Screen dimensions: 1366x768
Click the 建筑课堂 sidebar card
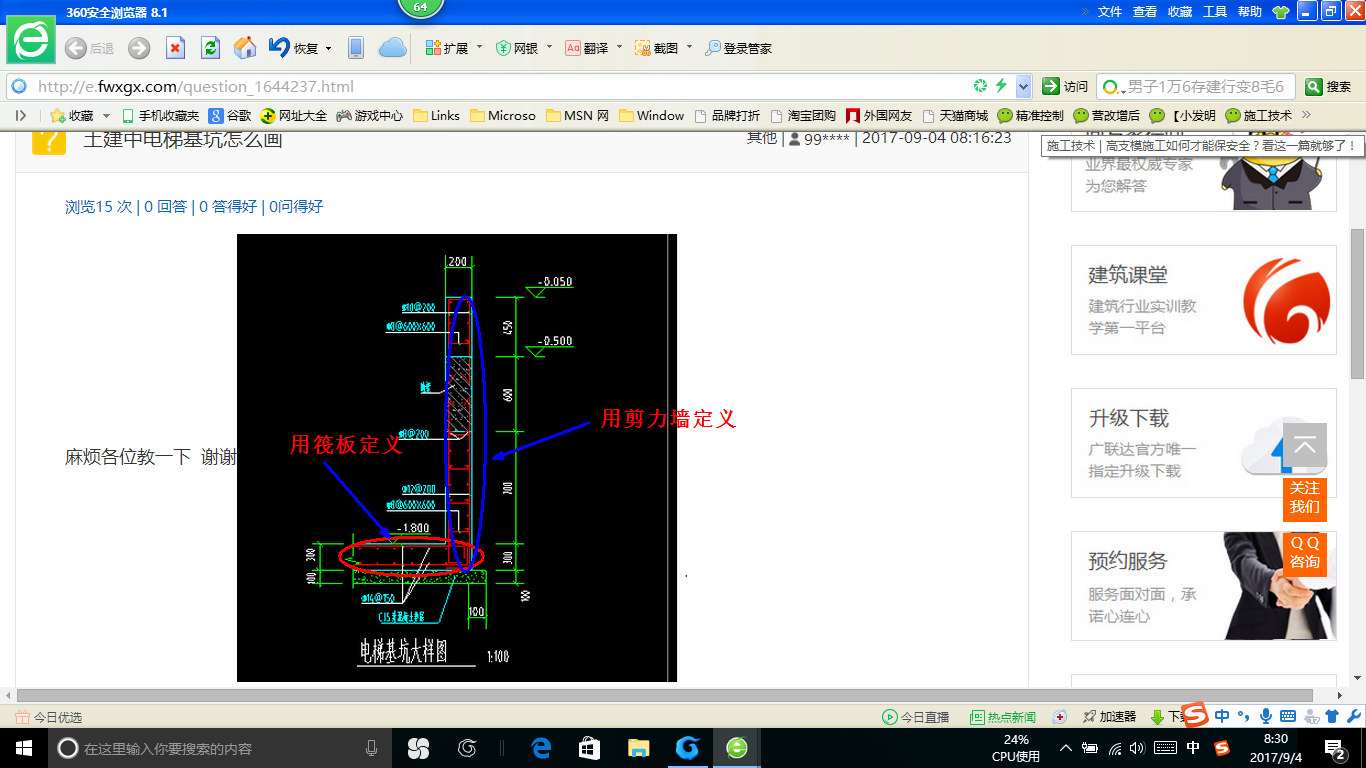(x=1204, y=300)
